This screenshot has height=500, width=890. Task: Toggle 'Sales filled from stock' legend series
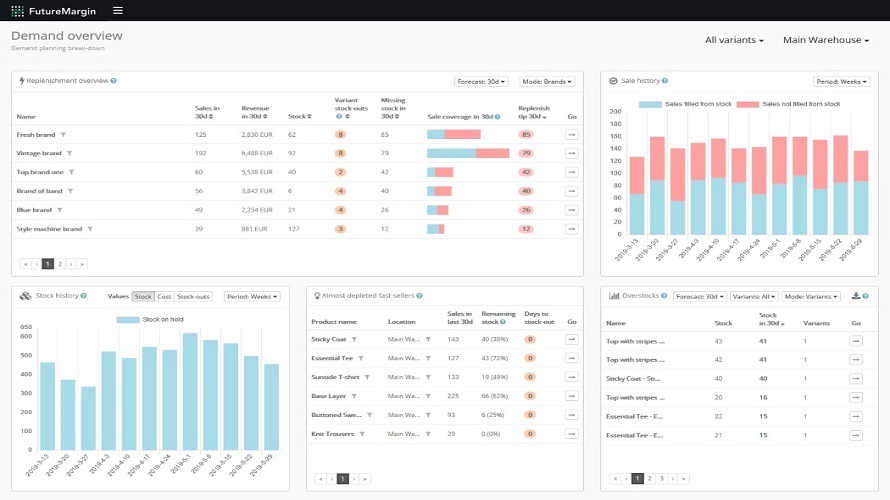(685, 104)
